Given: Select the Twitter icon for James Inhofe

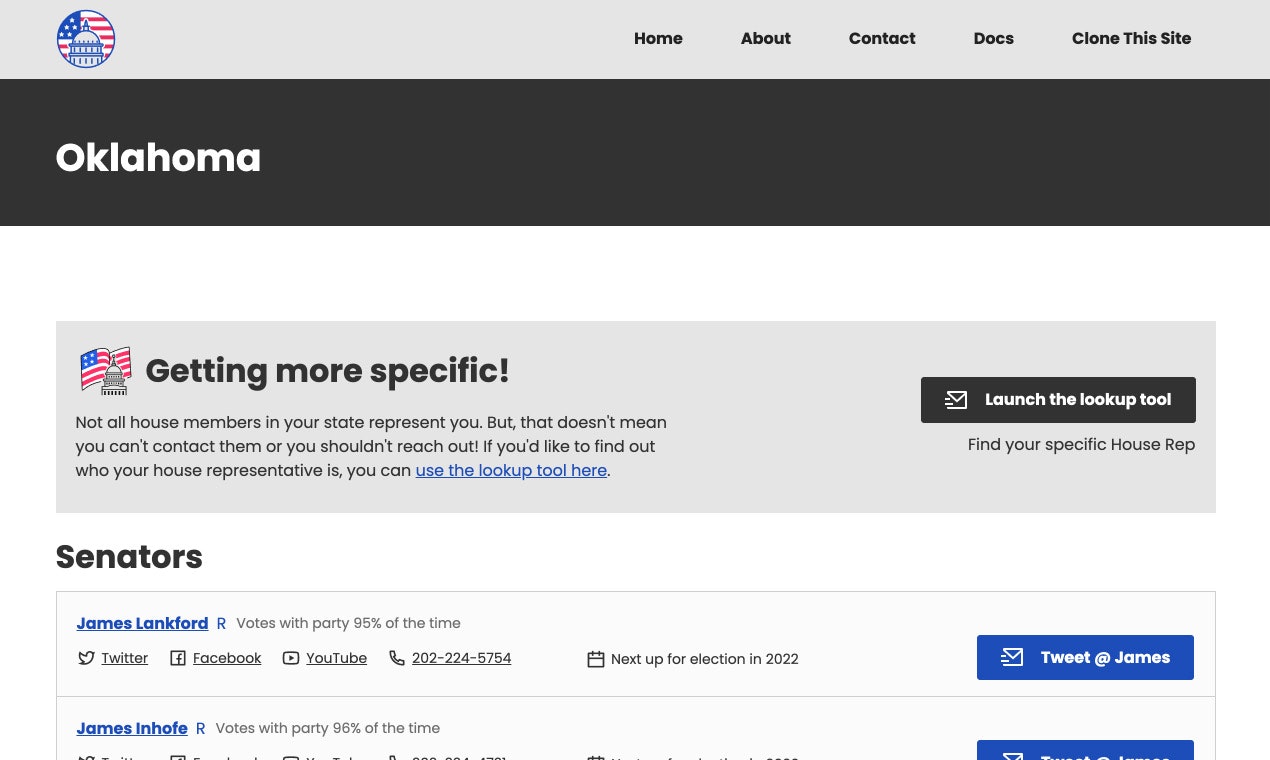Looking at the screenshot, I should click(x=87, y=757).
